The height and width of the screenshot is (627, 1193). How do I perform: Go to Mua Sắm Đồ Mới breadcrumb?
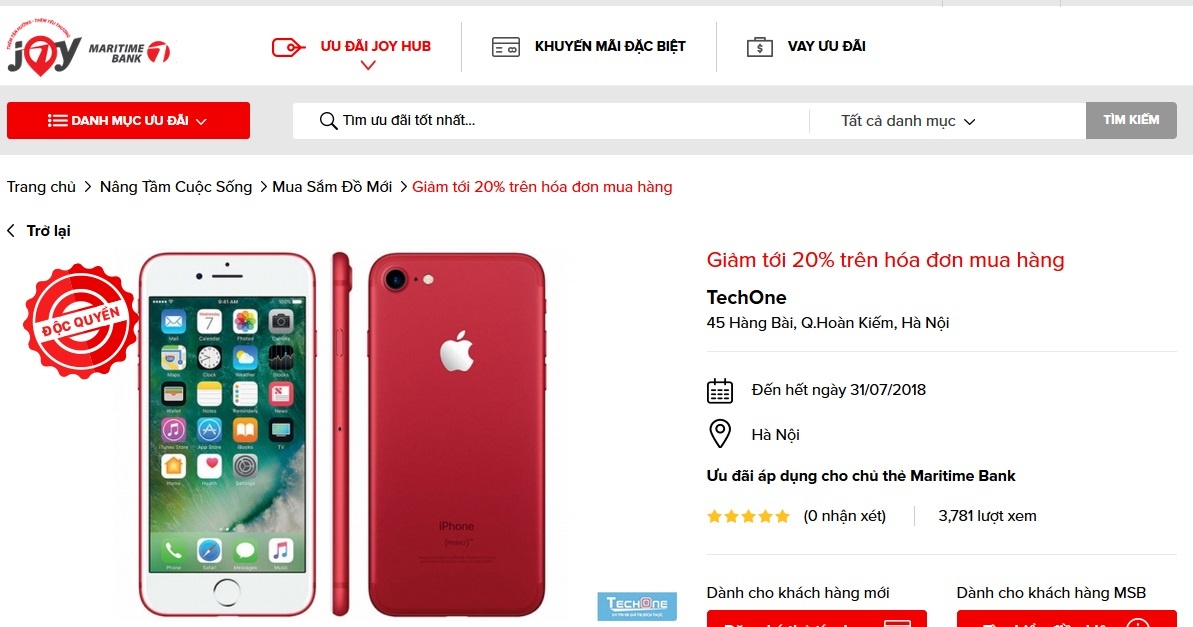(x=332, y=187)
